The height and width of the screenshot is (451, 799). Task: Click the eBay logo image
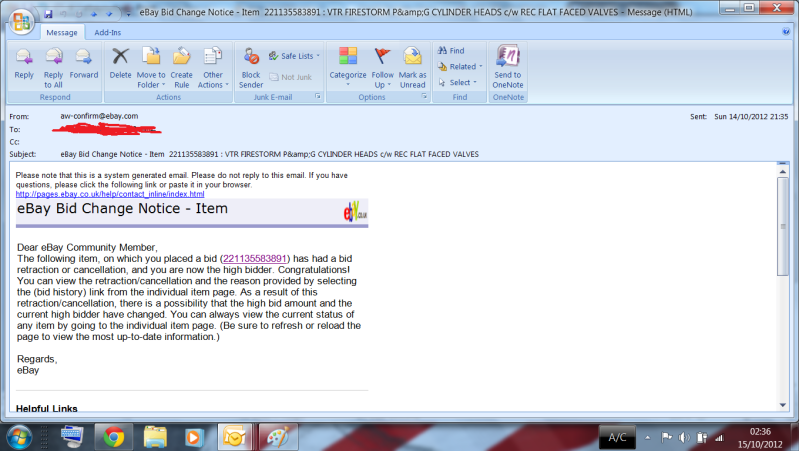[355, 211]
